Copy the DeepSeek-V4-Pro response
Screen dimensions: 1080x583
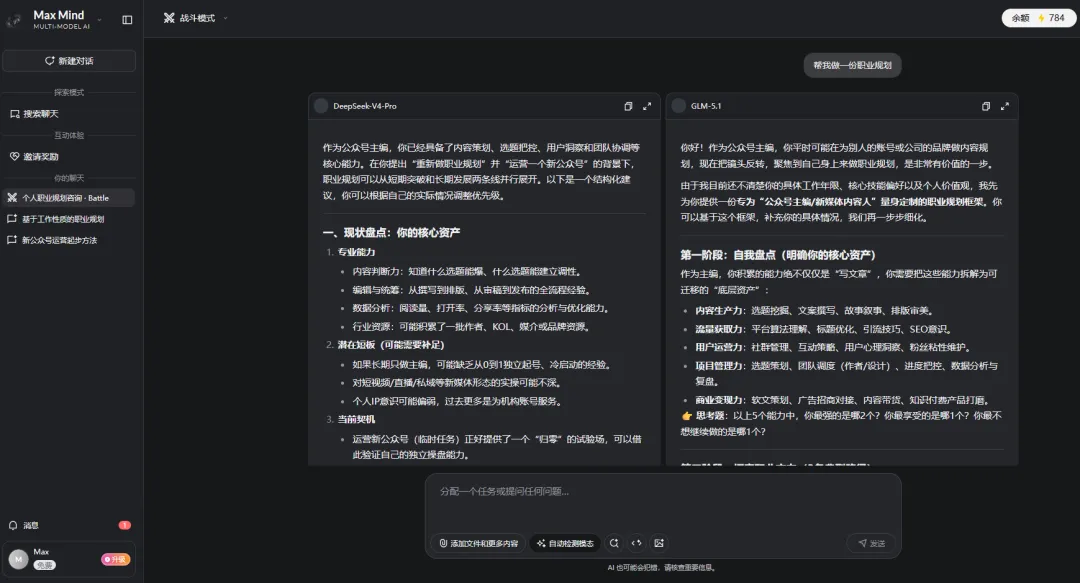click(628, 106)
